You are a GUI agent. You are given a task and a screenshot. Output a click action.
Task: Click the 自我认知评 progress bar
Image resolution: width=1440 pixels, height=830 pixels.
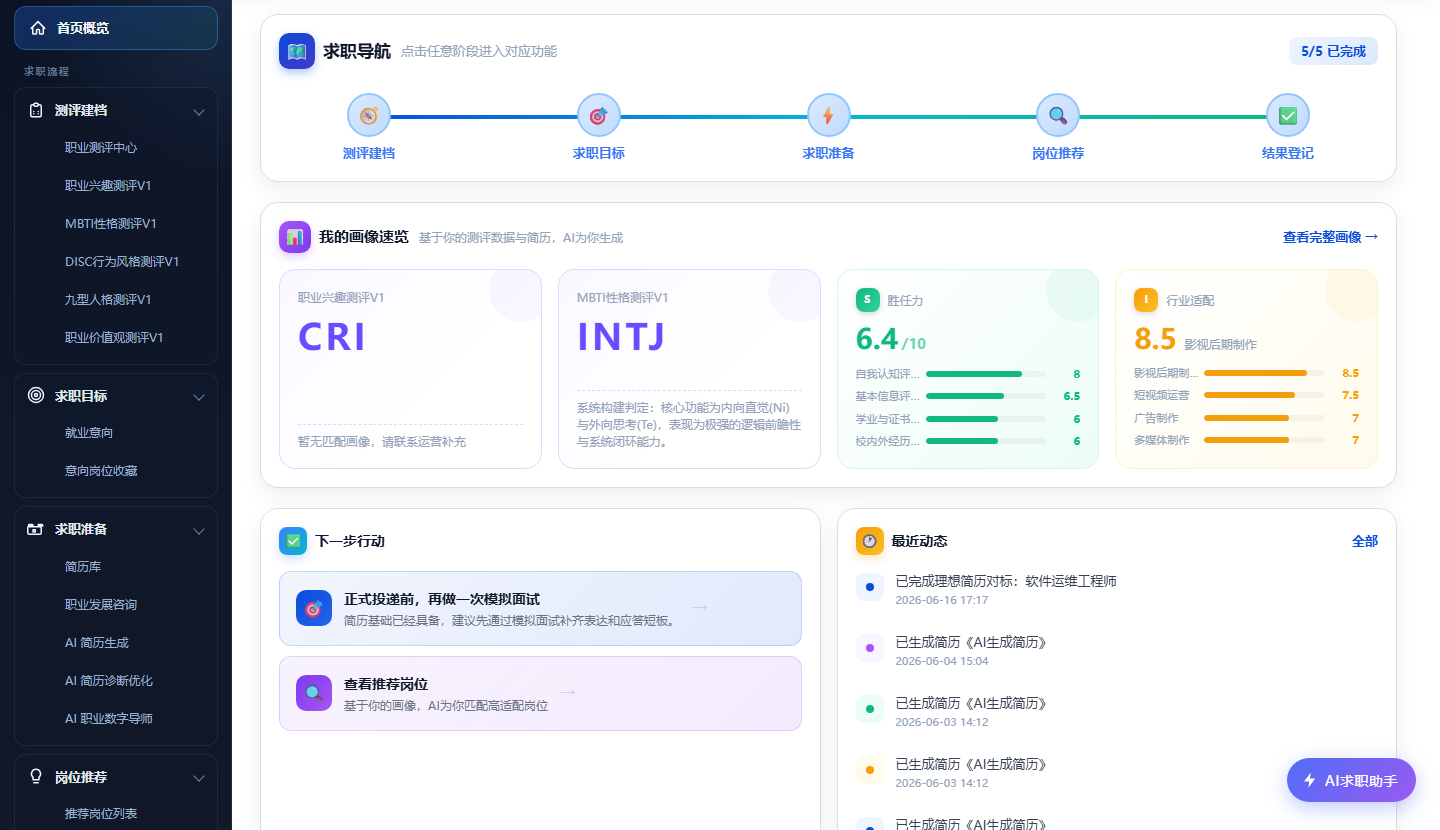985,374
